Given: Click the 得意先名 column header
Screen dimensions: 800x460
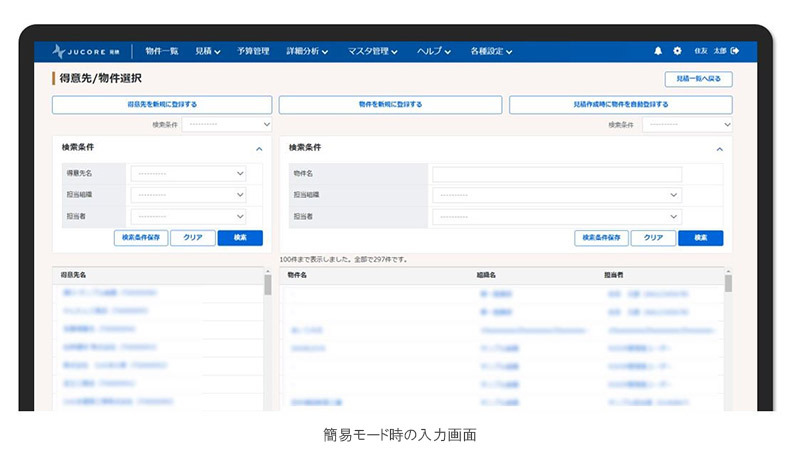Looking at the screenshot, I should [x=73, y=275].
